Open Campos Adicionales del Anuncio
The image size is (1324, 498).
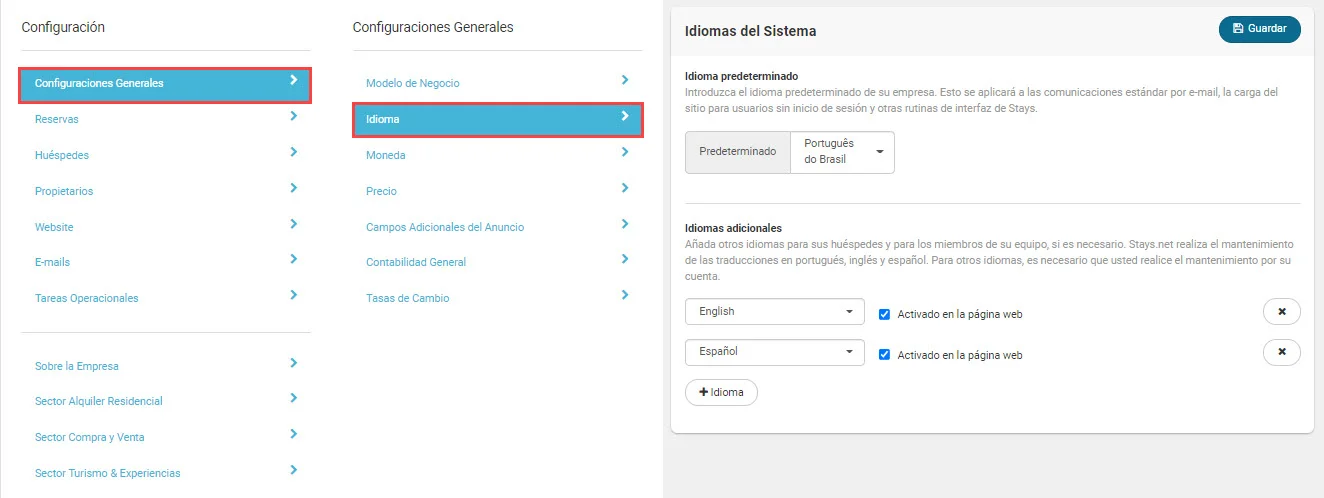point(445,227)
